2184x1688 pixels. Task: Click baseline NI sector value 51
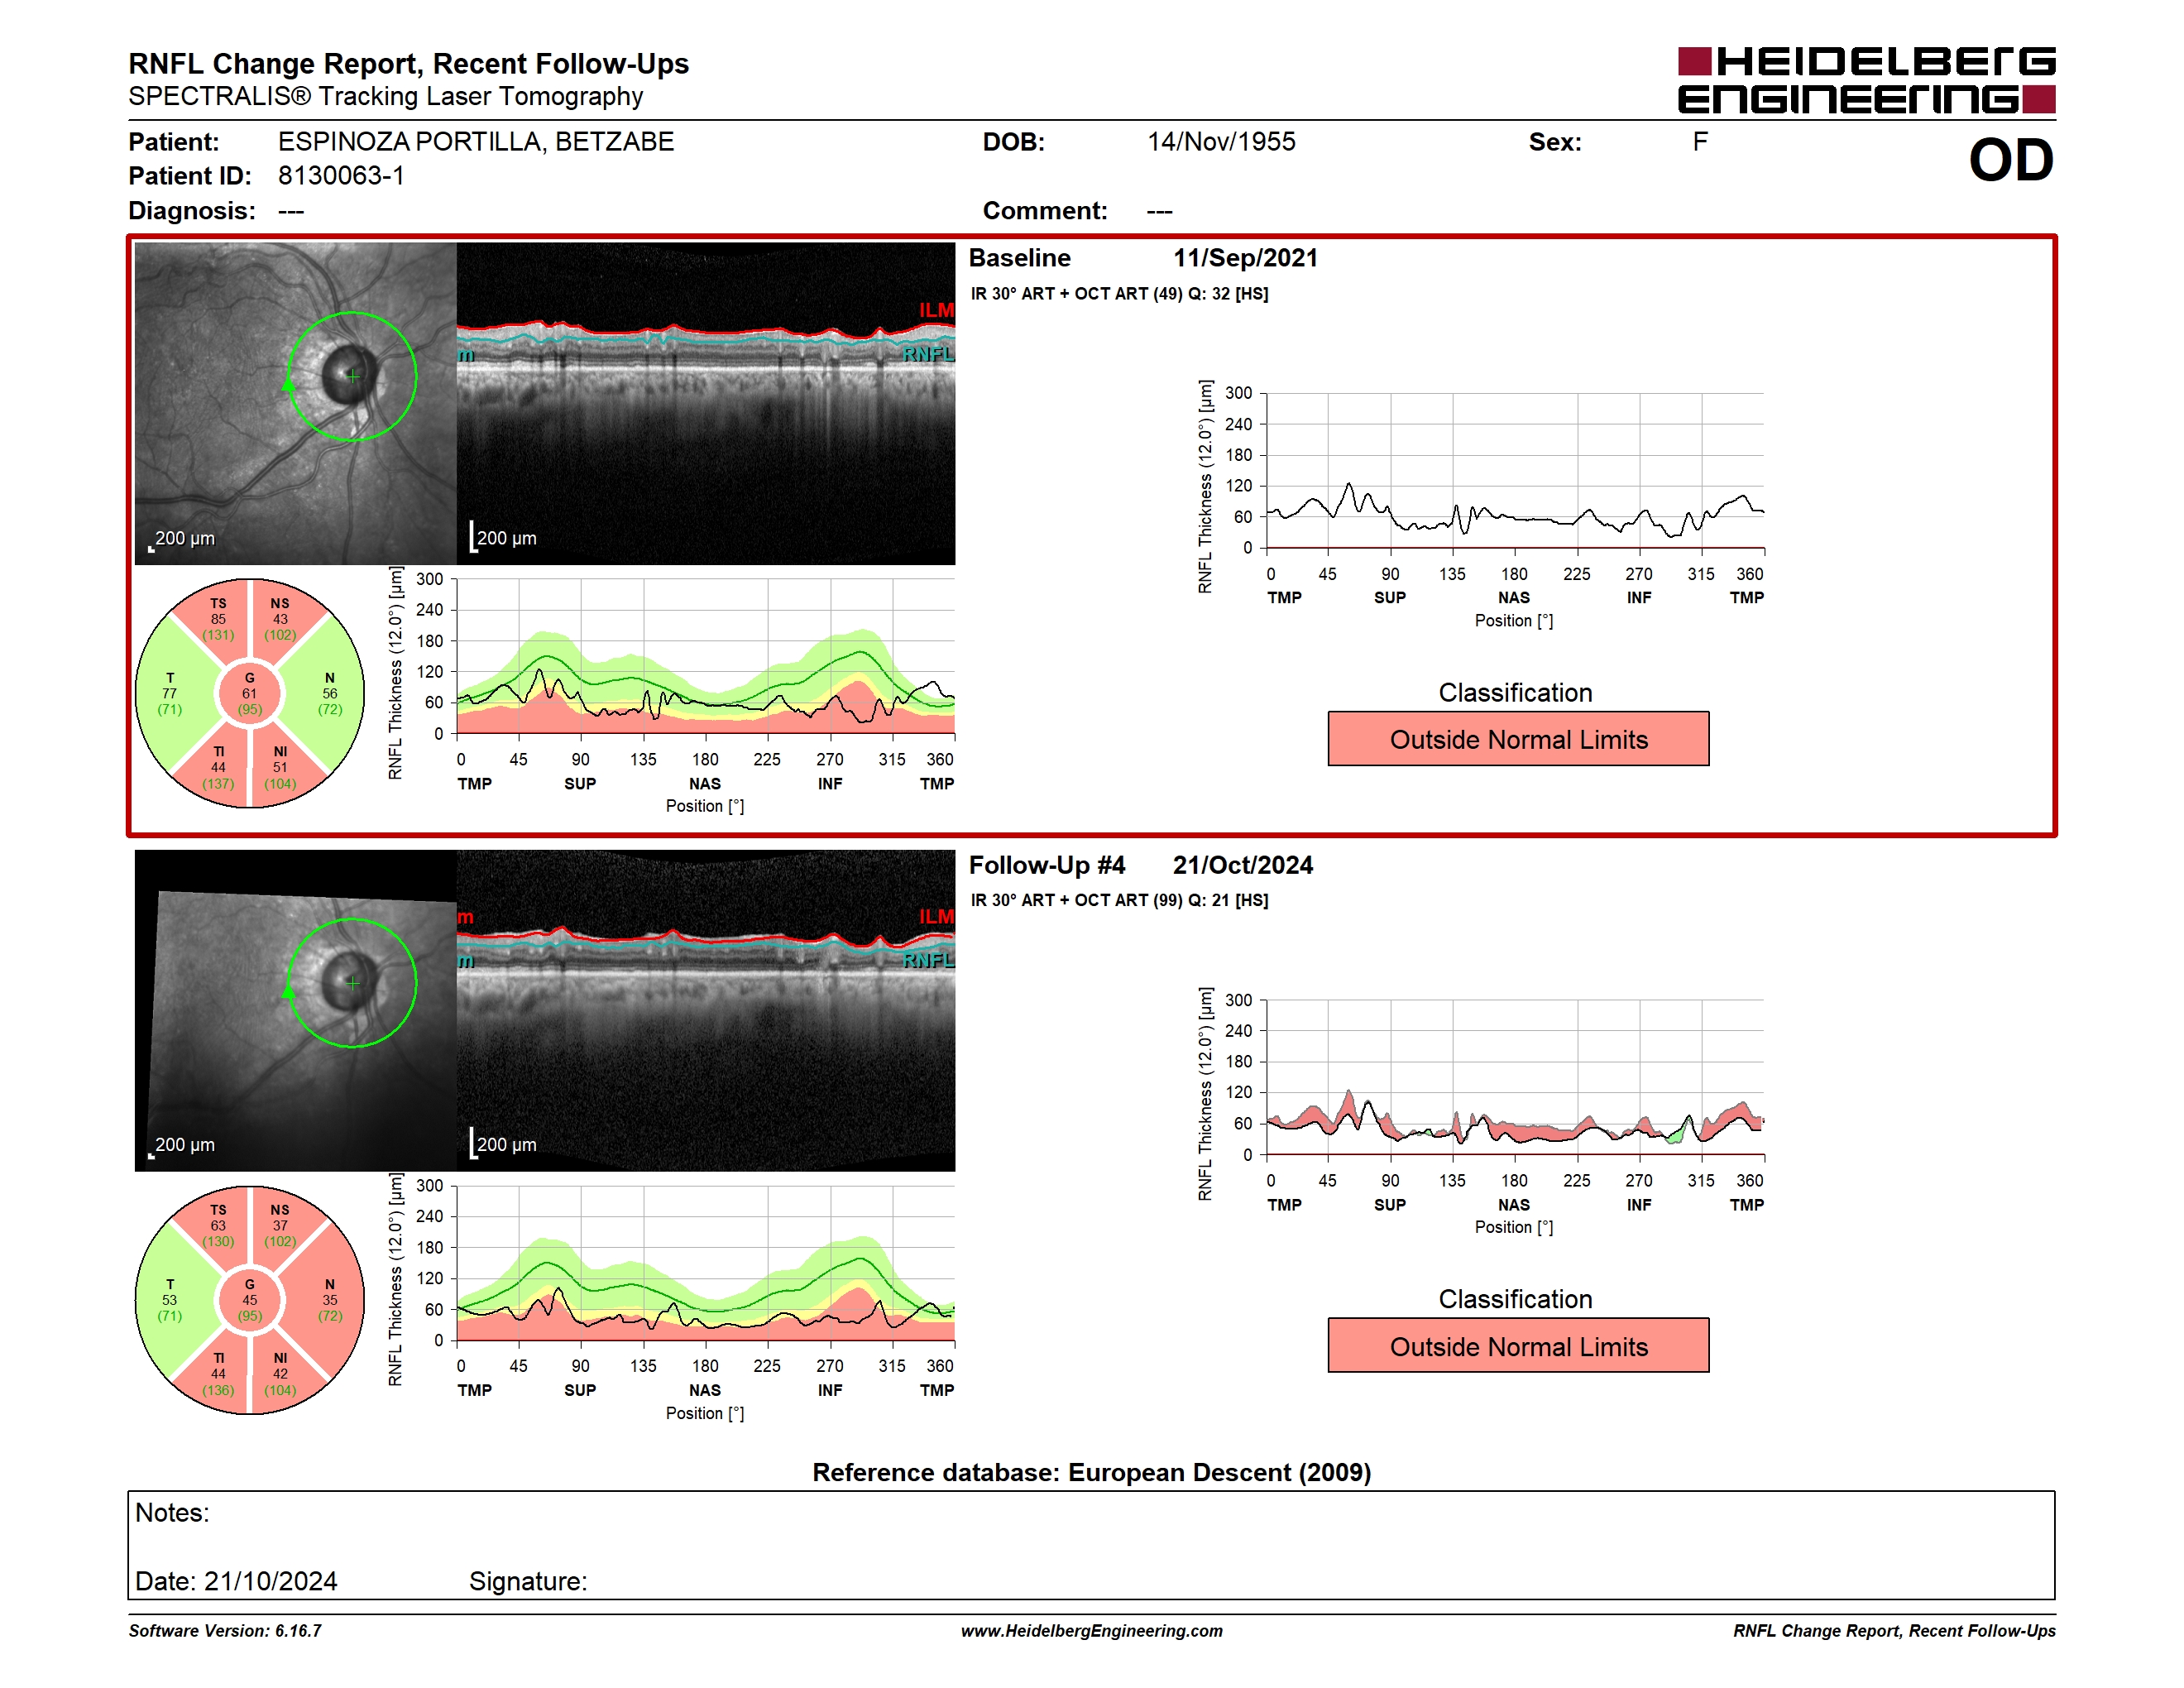[280, 767]
